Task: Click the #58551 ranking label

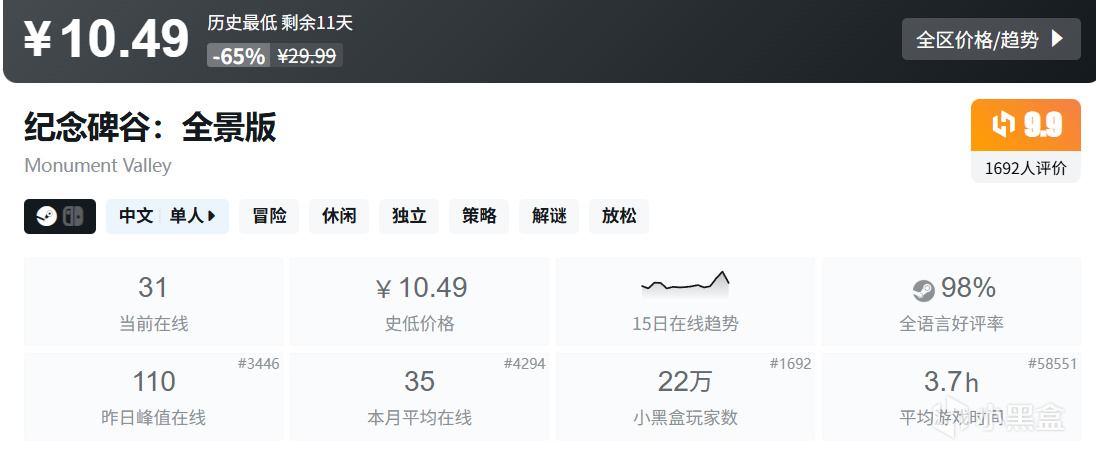Action: point(1052,363)
